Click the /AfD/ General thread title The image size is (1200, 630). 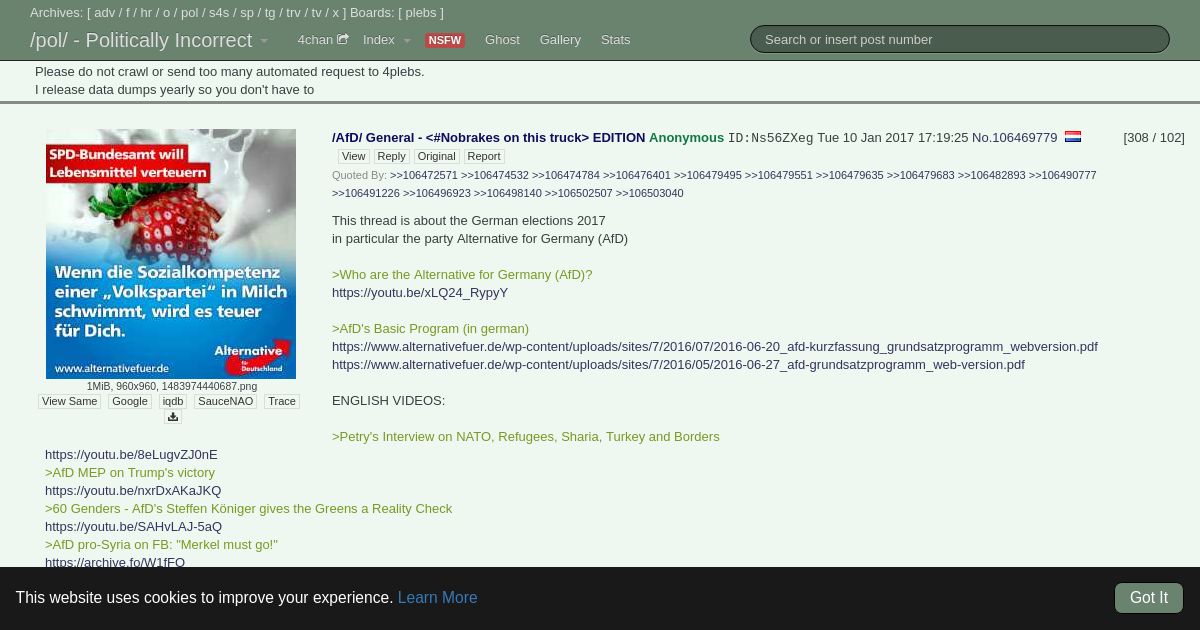pos(488,138)
